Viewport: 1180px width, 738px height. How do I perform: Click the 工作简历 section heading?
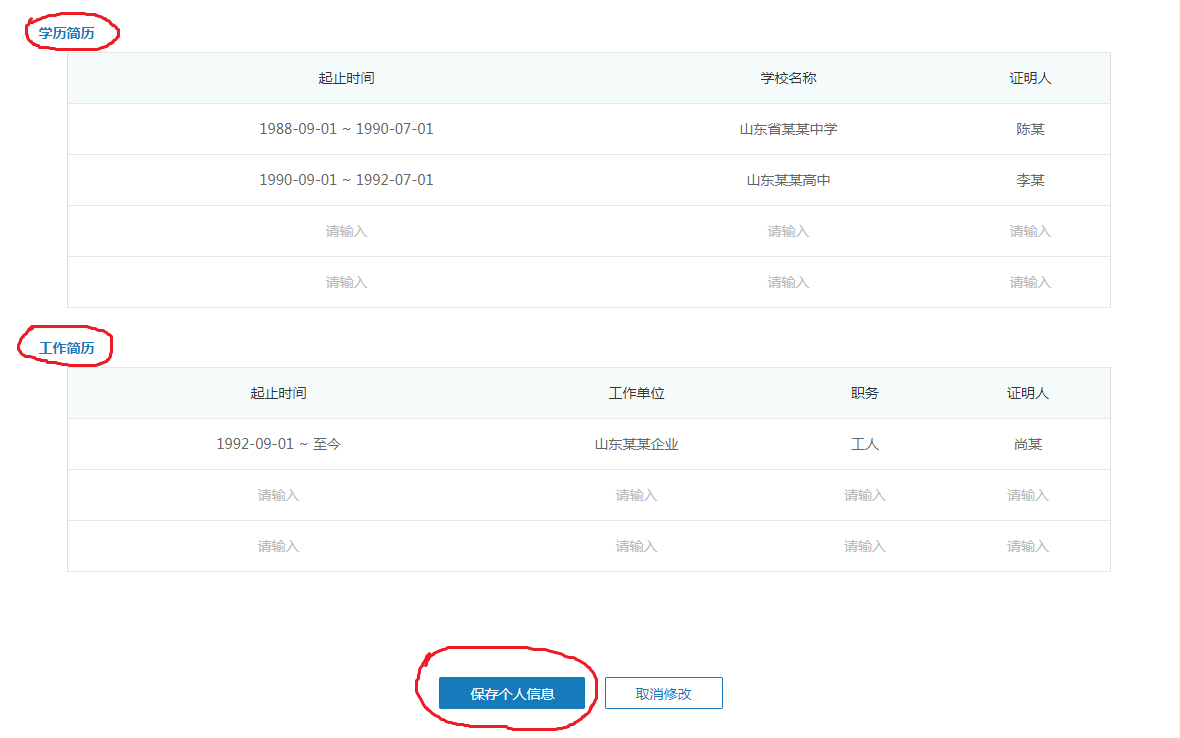67,348
